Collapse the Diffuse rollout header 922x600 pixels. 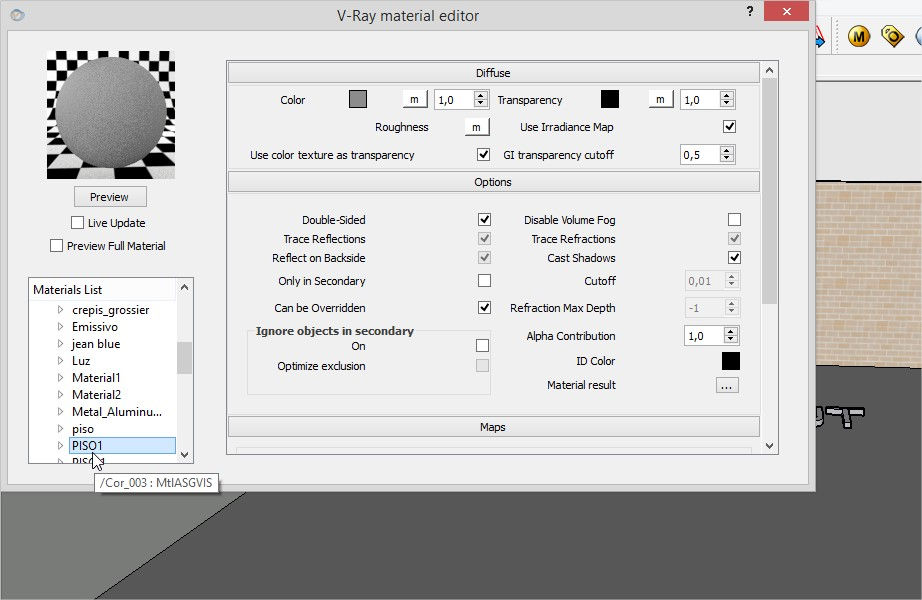[493, 73]
